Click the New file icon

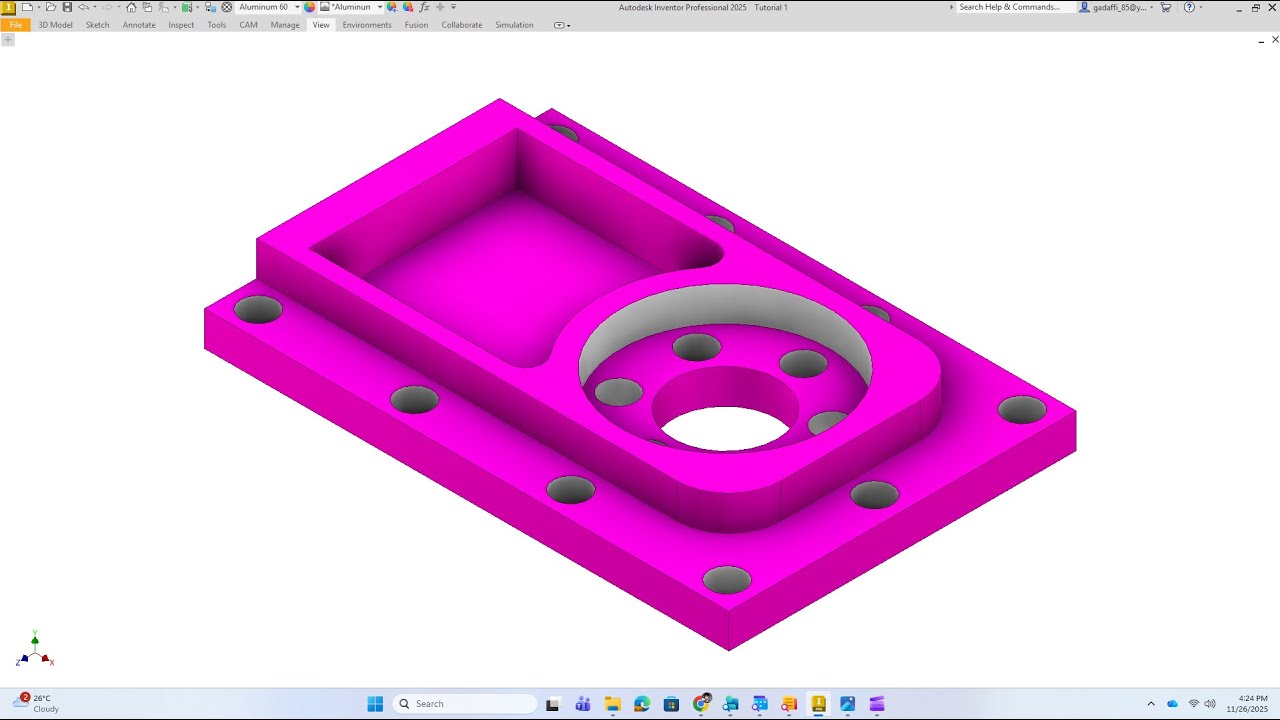27,7
